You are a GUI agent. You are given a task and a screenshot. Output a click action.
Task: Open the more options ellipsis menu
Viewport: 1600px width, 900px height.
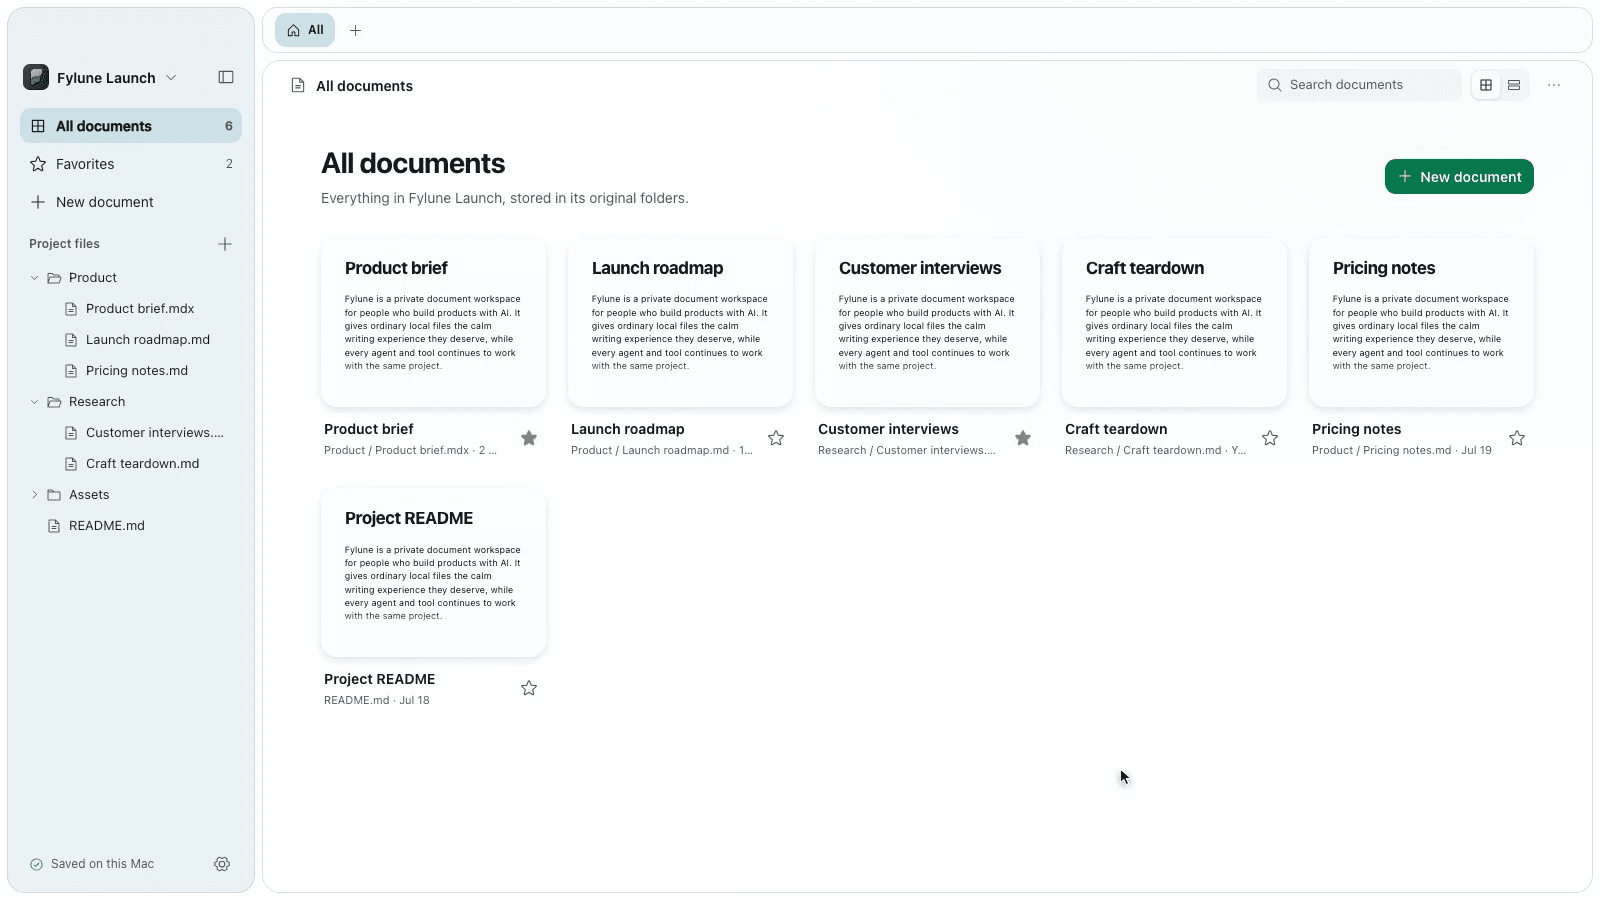tap(1554, 85)
